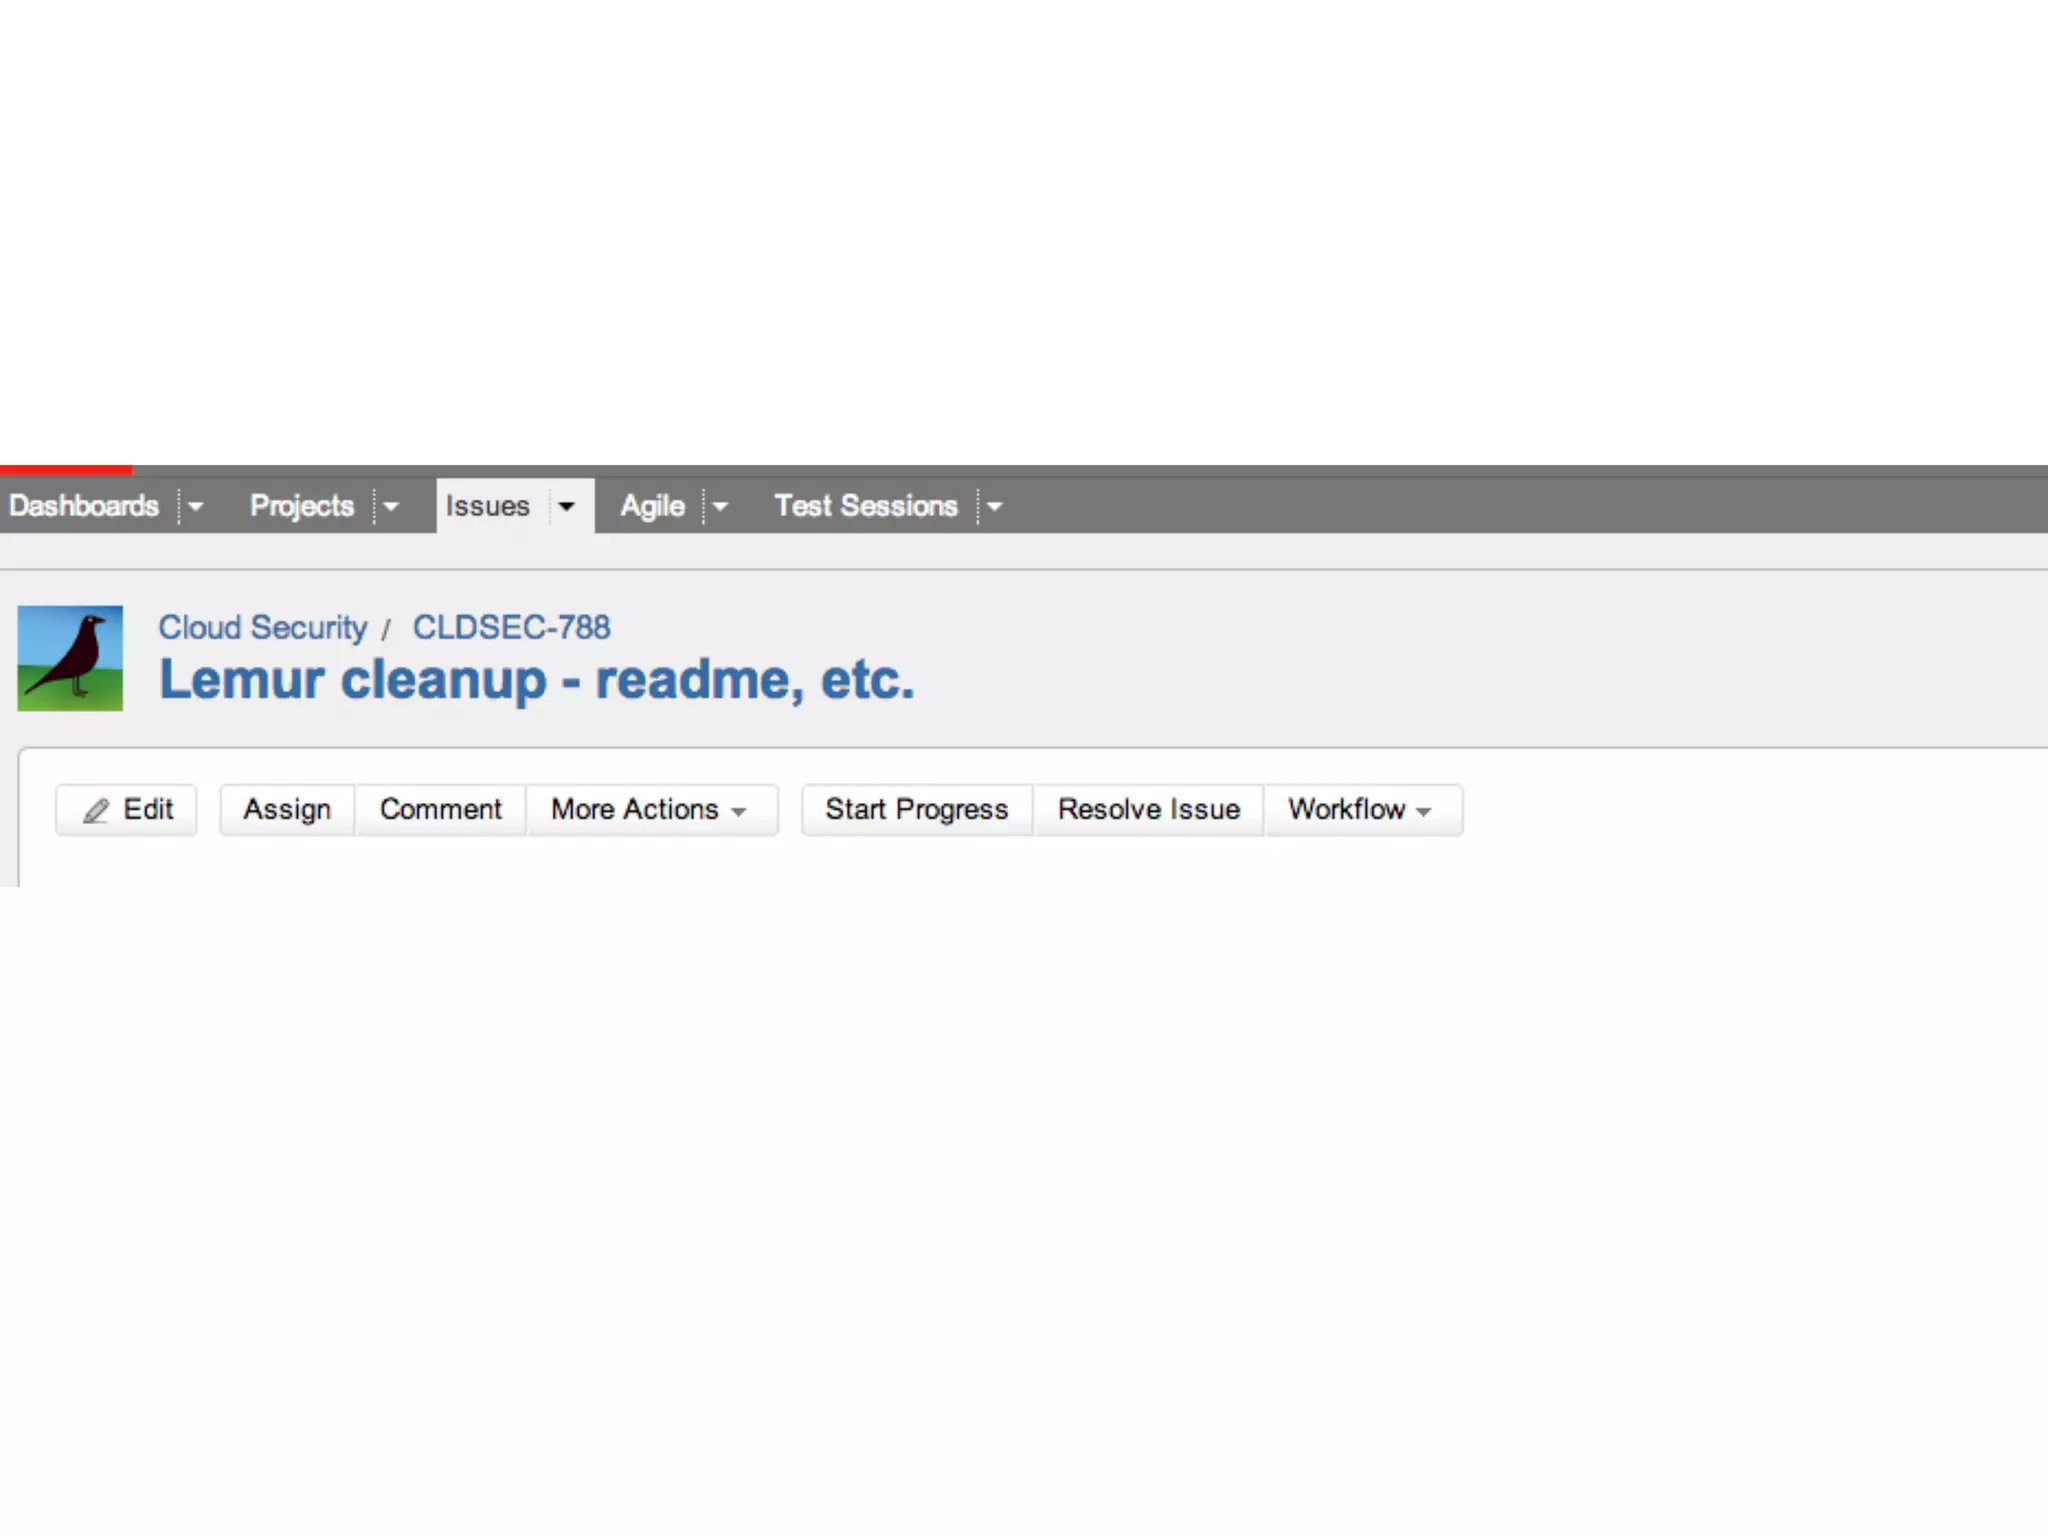Open the CLDSEC-788 issue key link
This screenshot has height=1536, width=2048.
pyautogui.click(x=511, y=627)
